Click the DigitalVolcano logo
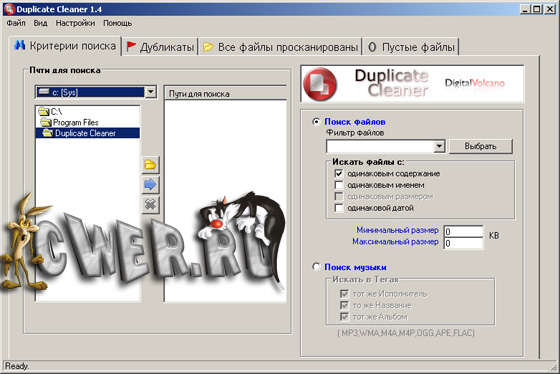The width and height of the screenshot is (560, 374). (x=475, y=83)
